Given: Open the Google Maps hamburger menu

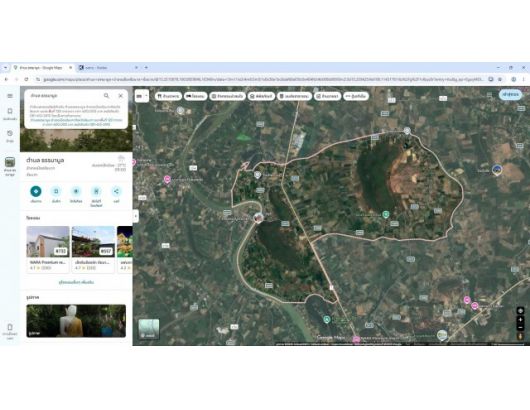Looking at the screenshot, I should coord(10,96).
